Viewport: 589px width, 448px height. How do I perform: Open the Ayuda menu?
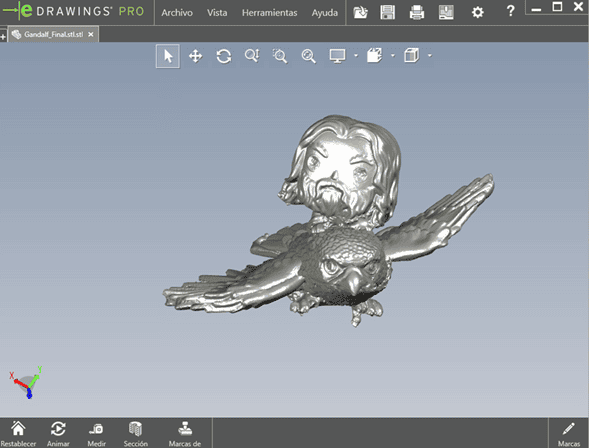coord(325,13)
